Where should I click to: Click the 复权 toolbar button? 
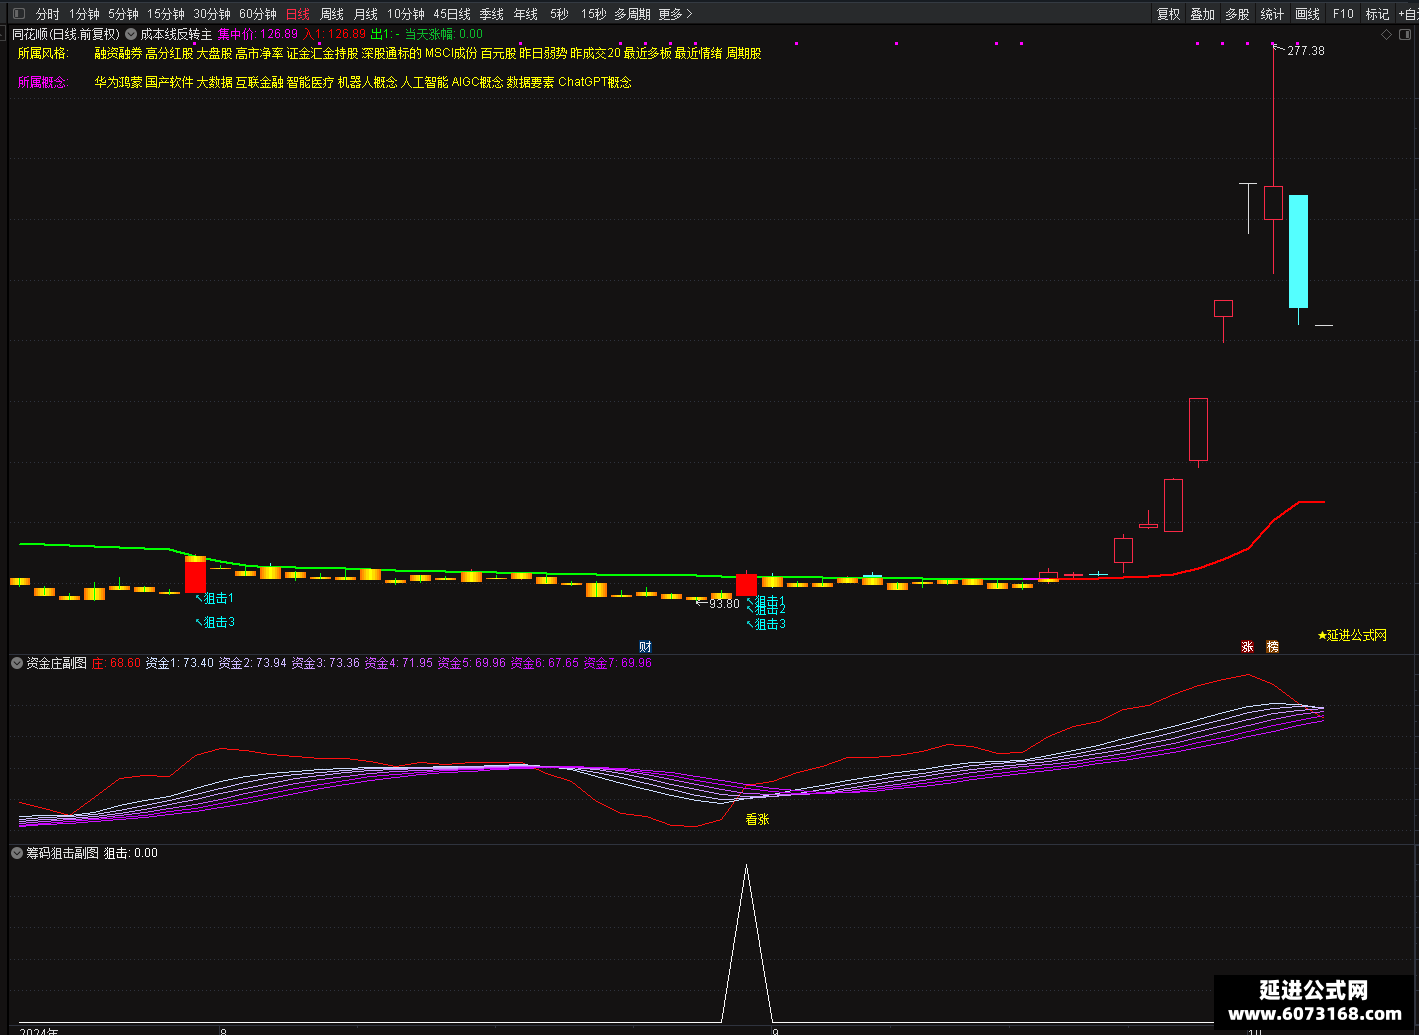click(x=1169, y=14)
